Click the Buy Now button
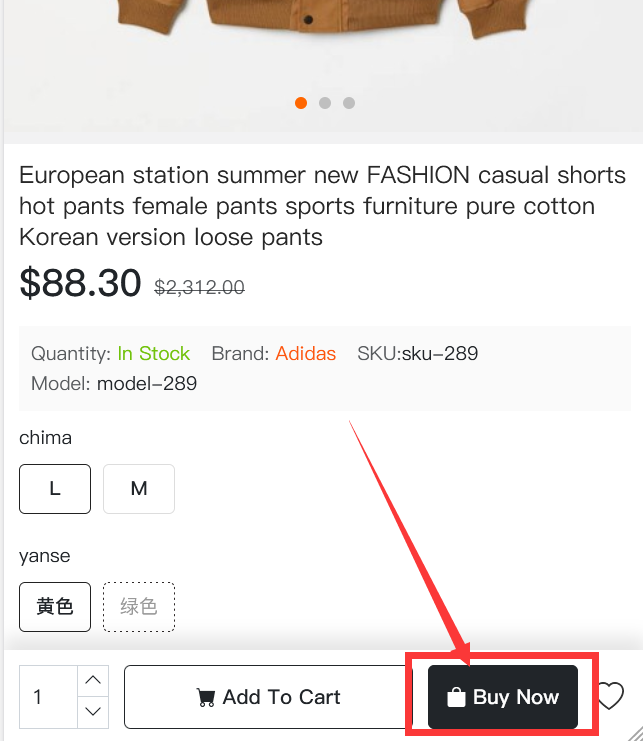643x741 pixels. 503,697
